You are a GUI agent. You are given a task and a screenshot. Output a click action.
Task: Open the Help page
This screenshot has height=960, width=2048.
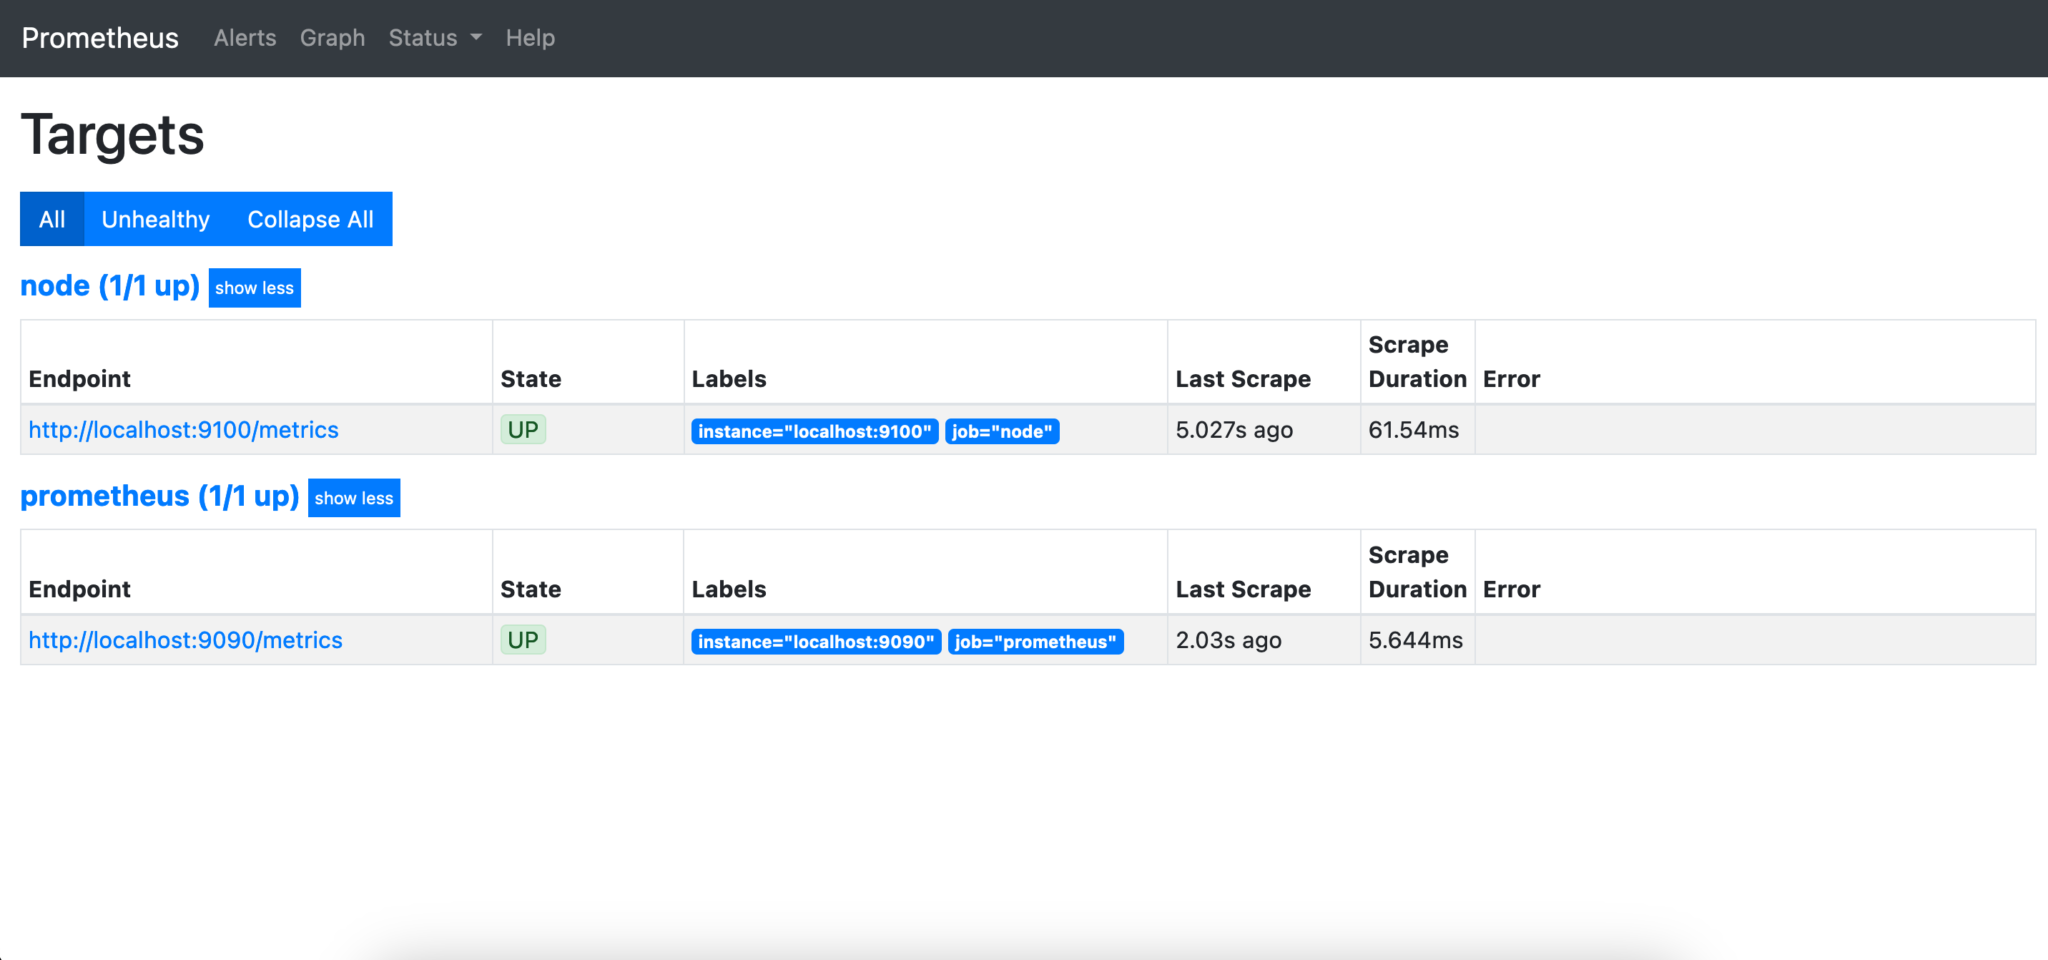[x=529, y=38]
